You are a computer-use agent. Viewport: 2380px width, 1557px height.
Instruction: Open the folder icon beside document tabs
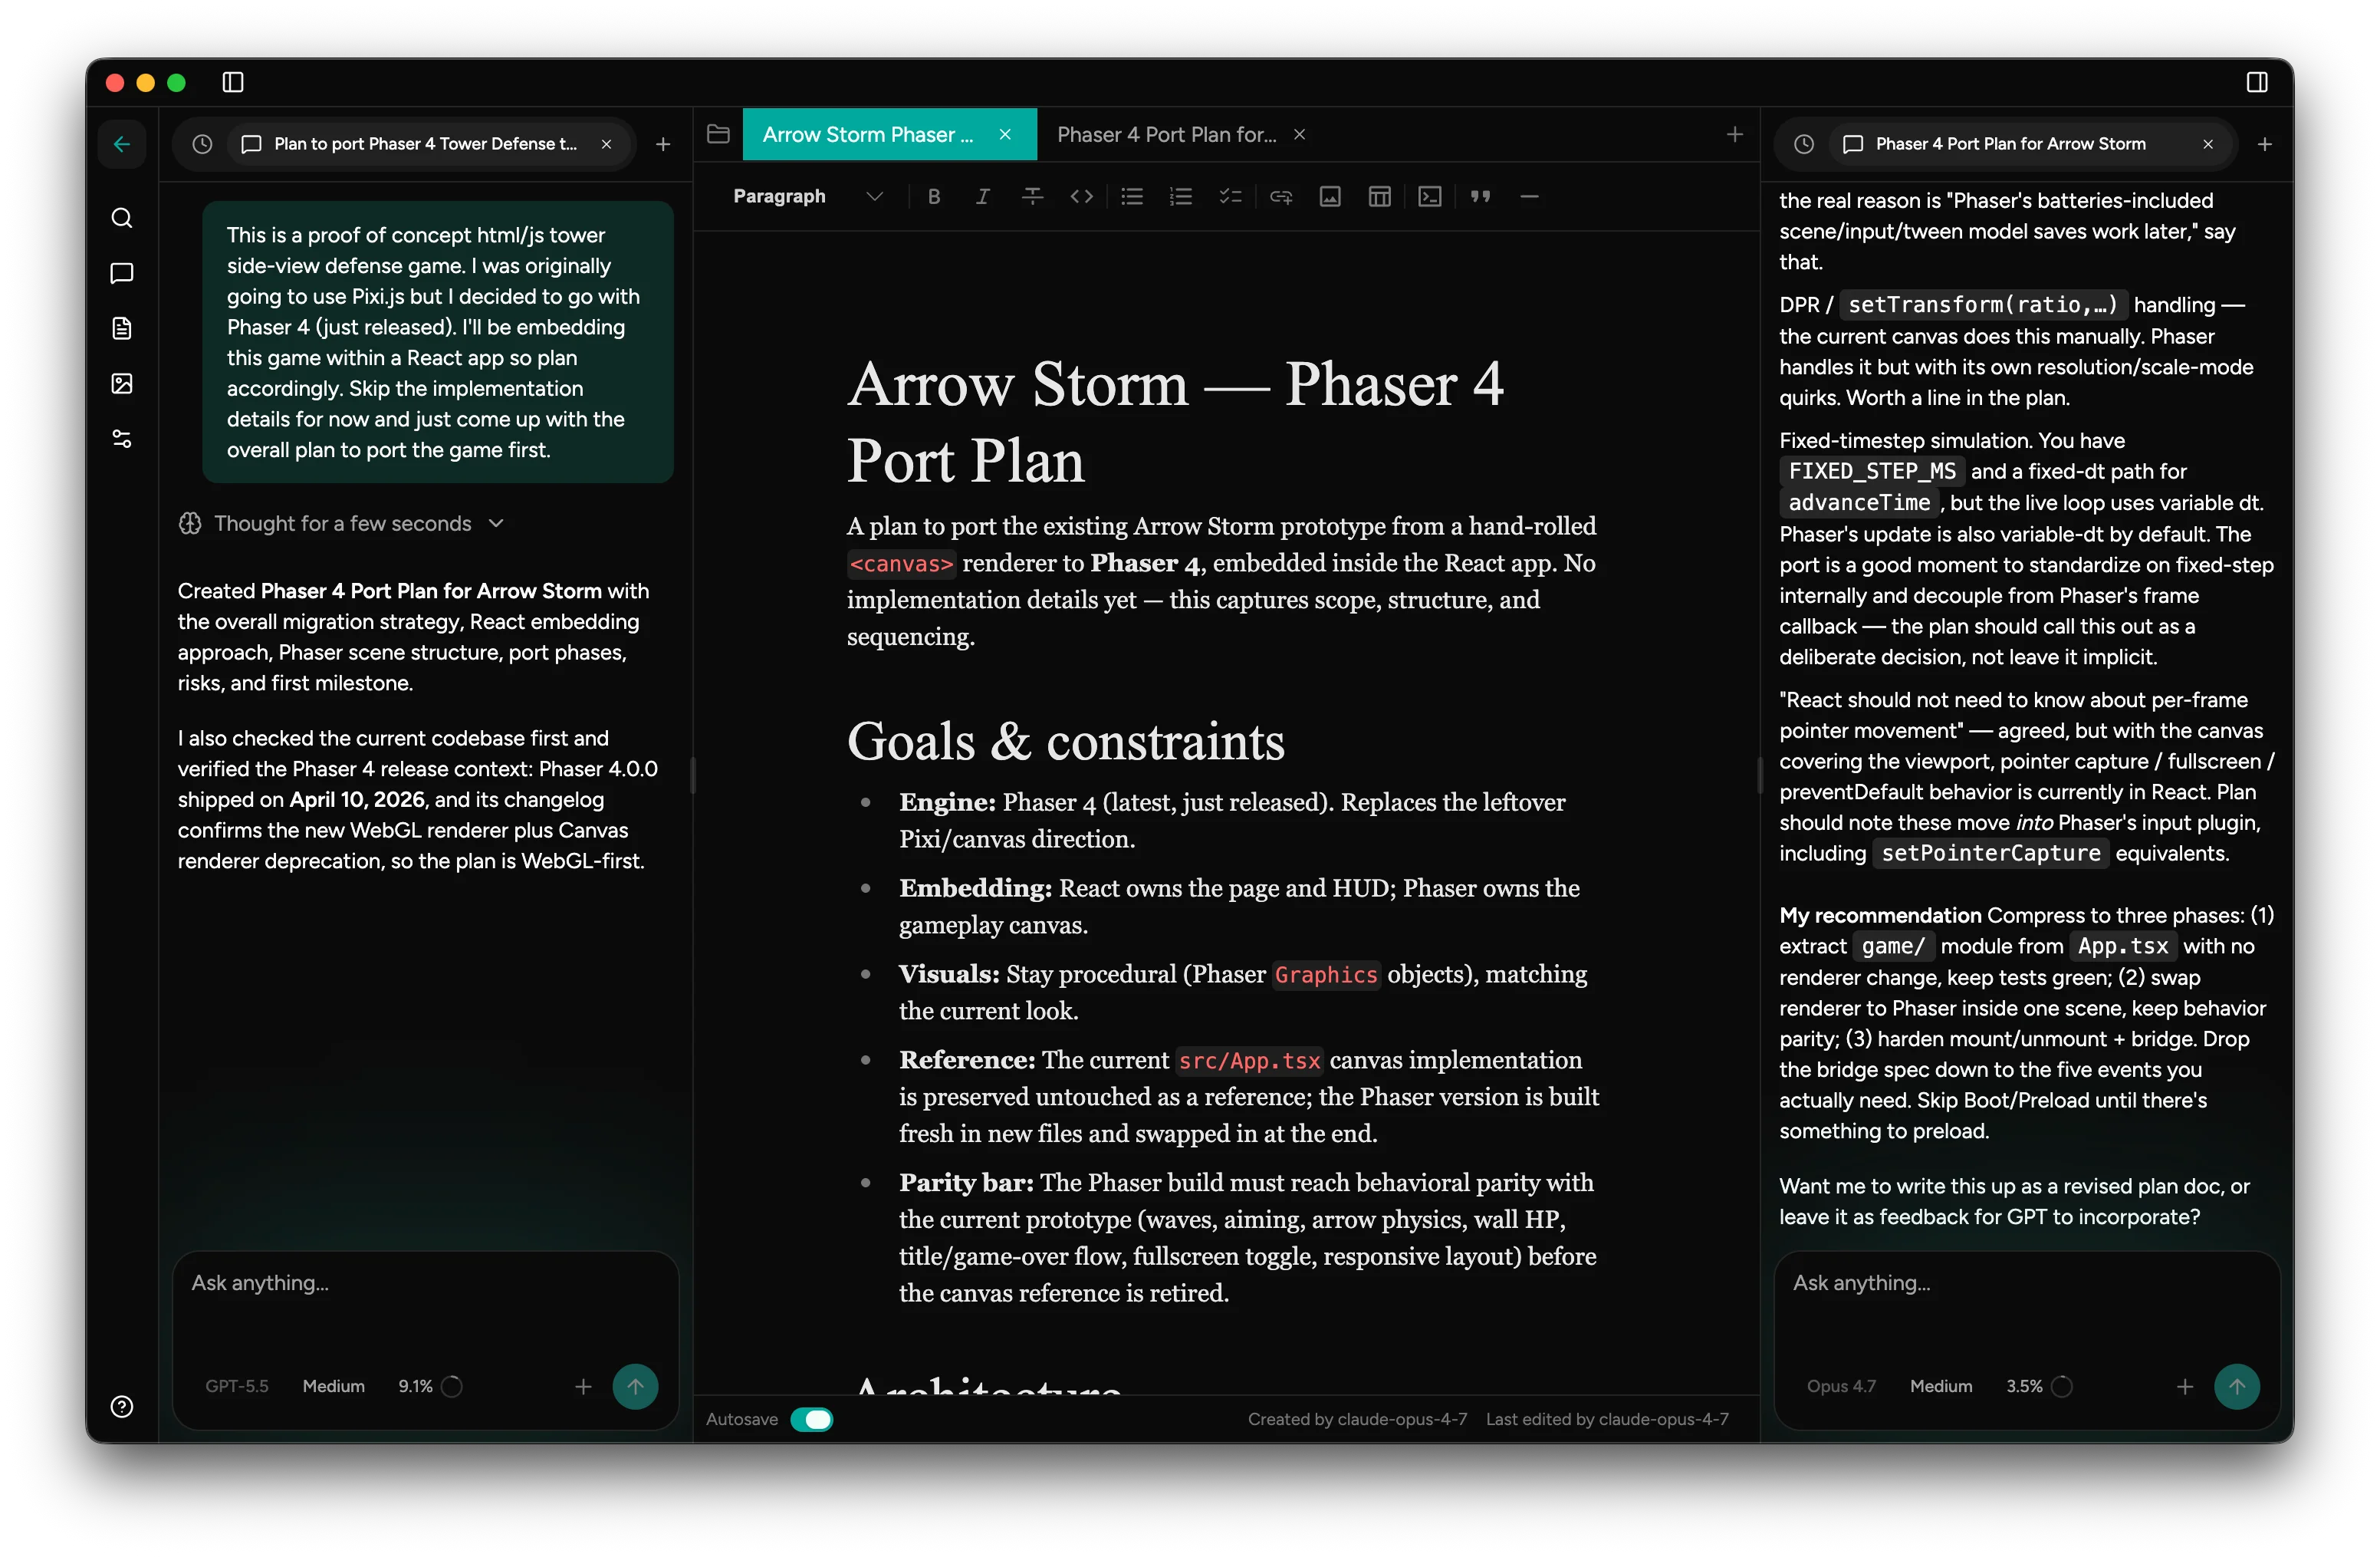[718, 134]
